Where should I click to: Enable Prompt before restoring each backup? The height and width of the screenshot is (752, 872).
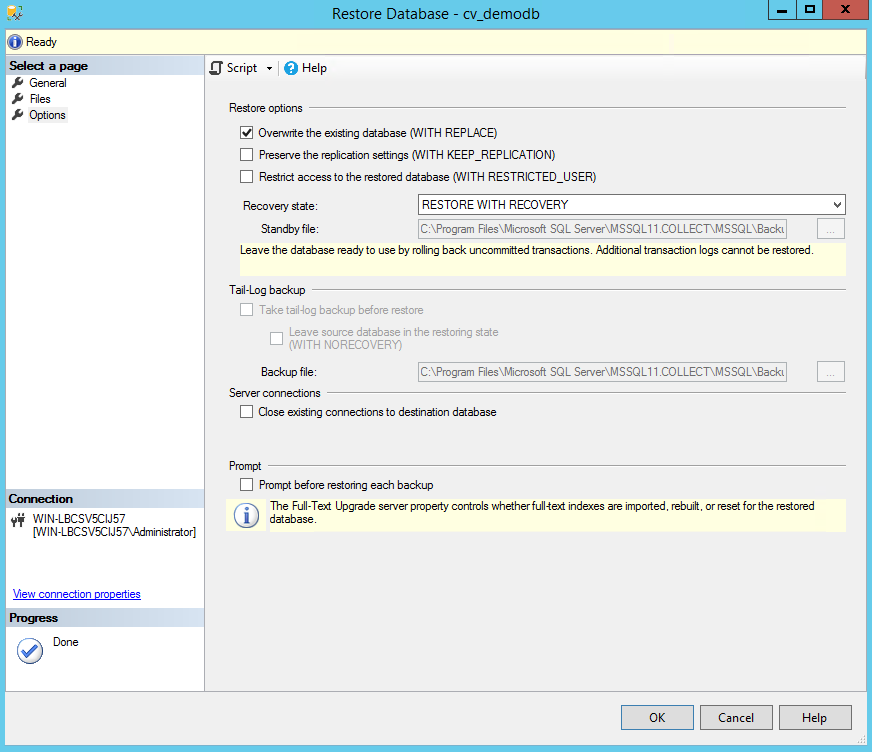[x=246, y=484]
